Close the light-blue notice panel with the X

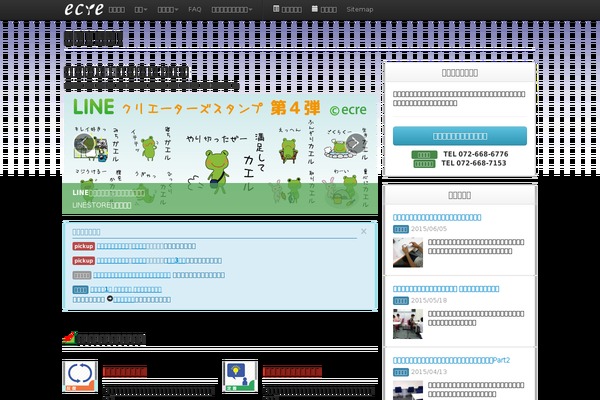[364, 231]
